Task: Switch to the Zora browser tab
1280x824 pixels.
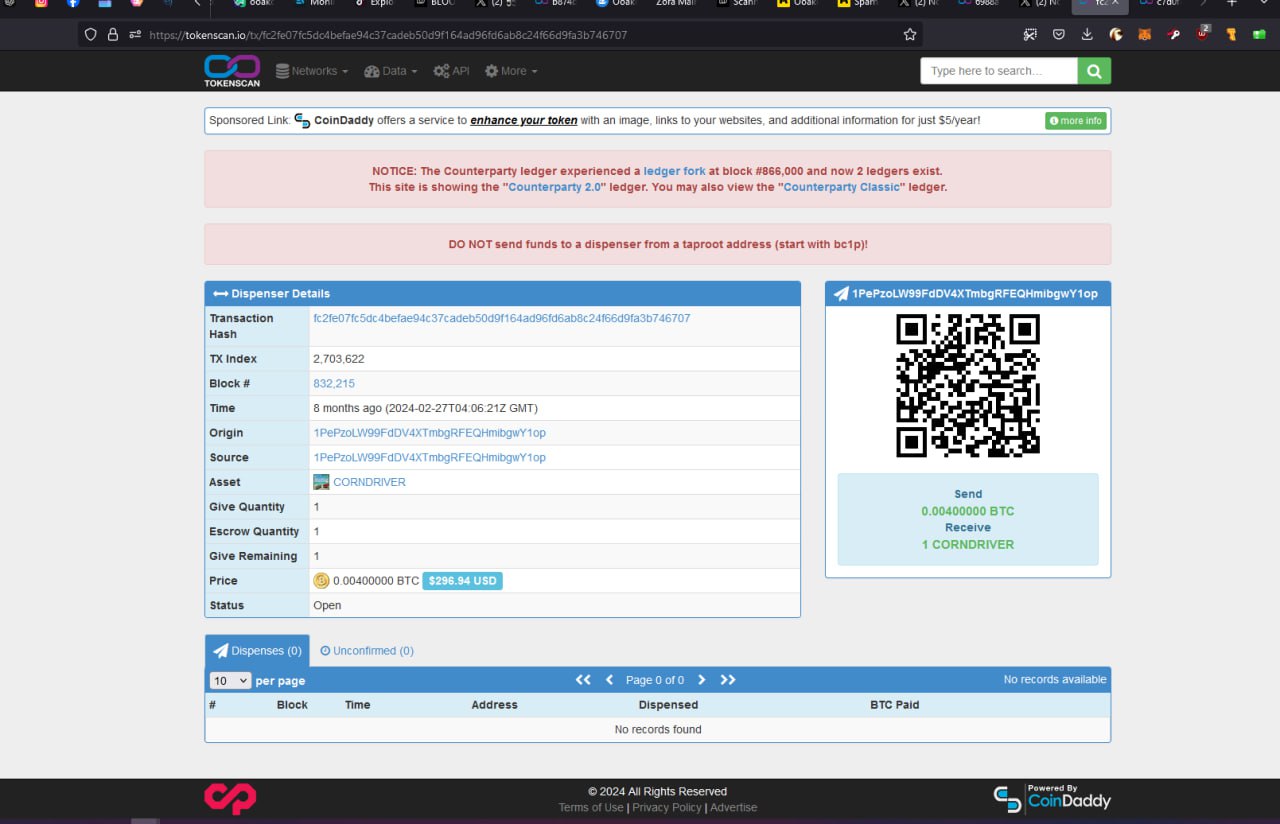Action: coord(677,3)
